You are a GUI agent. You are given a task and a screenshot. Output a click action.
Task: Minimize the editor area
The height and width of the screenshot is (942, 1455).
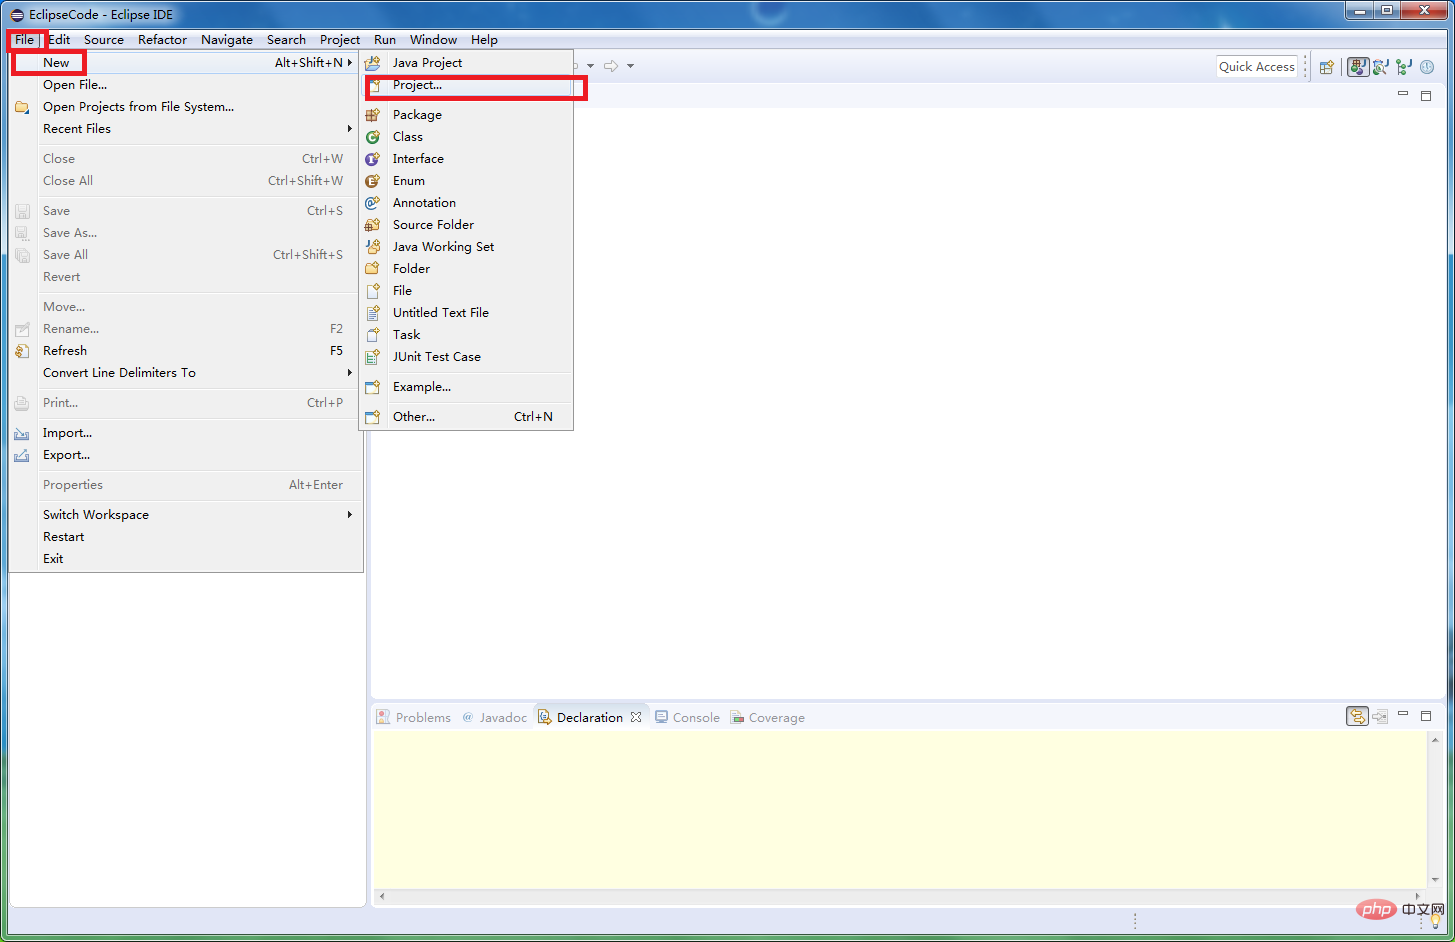[1403, 94]
